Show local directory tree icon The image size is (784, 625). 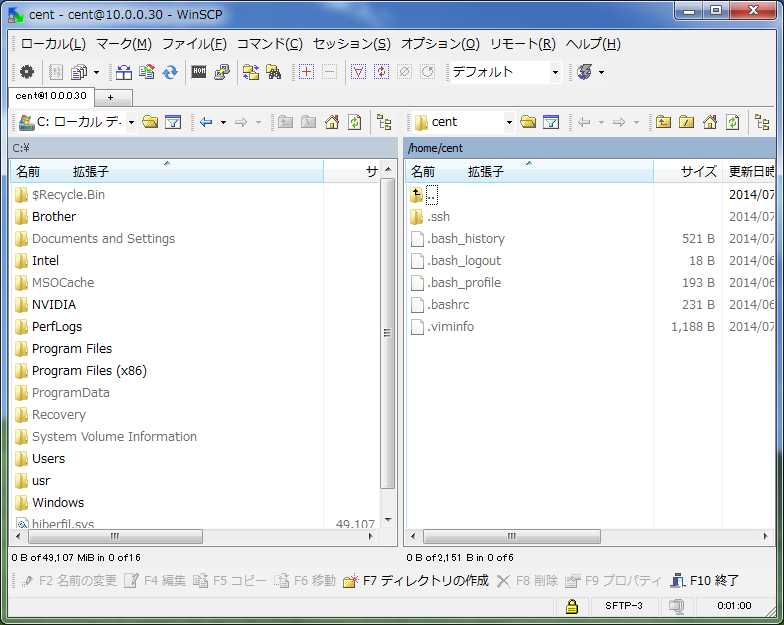click(x=384, y=122)
